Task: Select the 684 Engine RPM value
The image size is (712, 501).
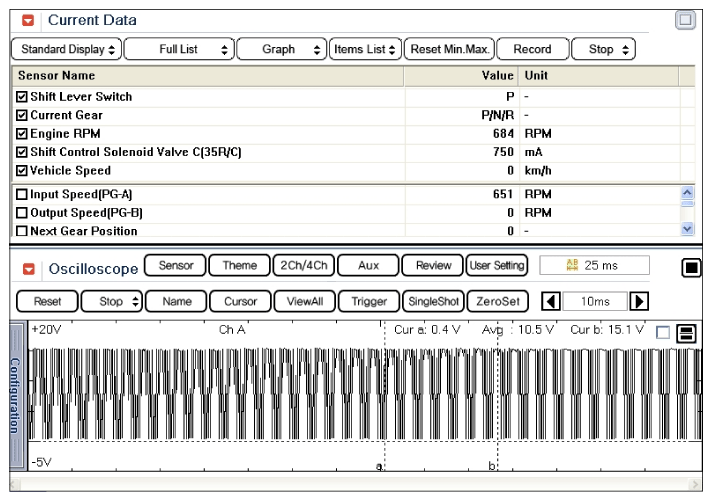Action: click(503, 134)
